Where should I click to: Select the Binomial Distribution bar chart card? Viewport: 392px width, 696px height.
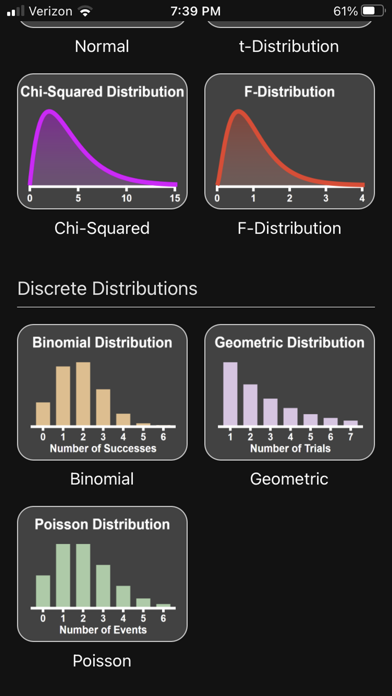102,392
